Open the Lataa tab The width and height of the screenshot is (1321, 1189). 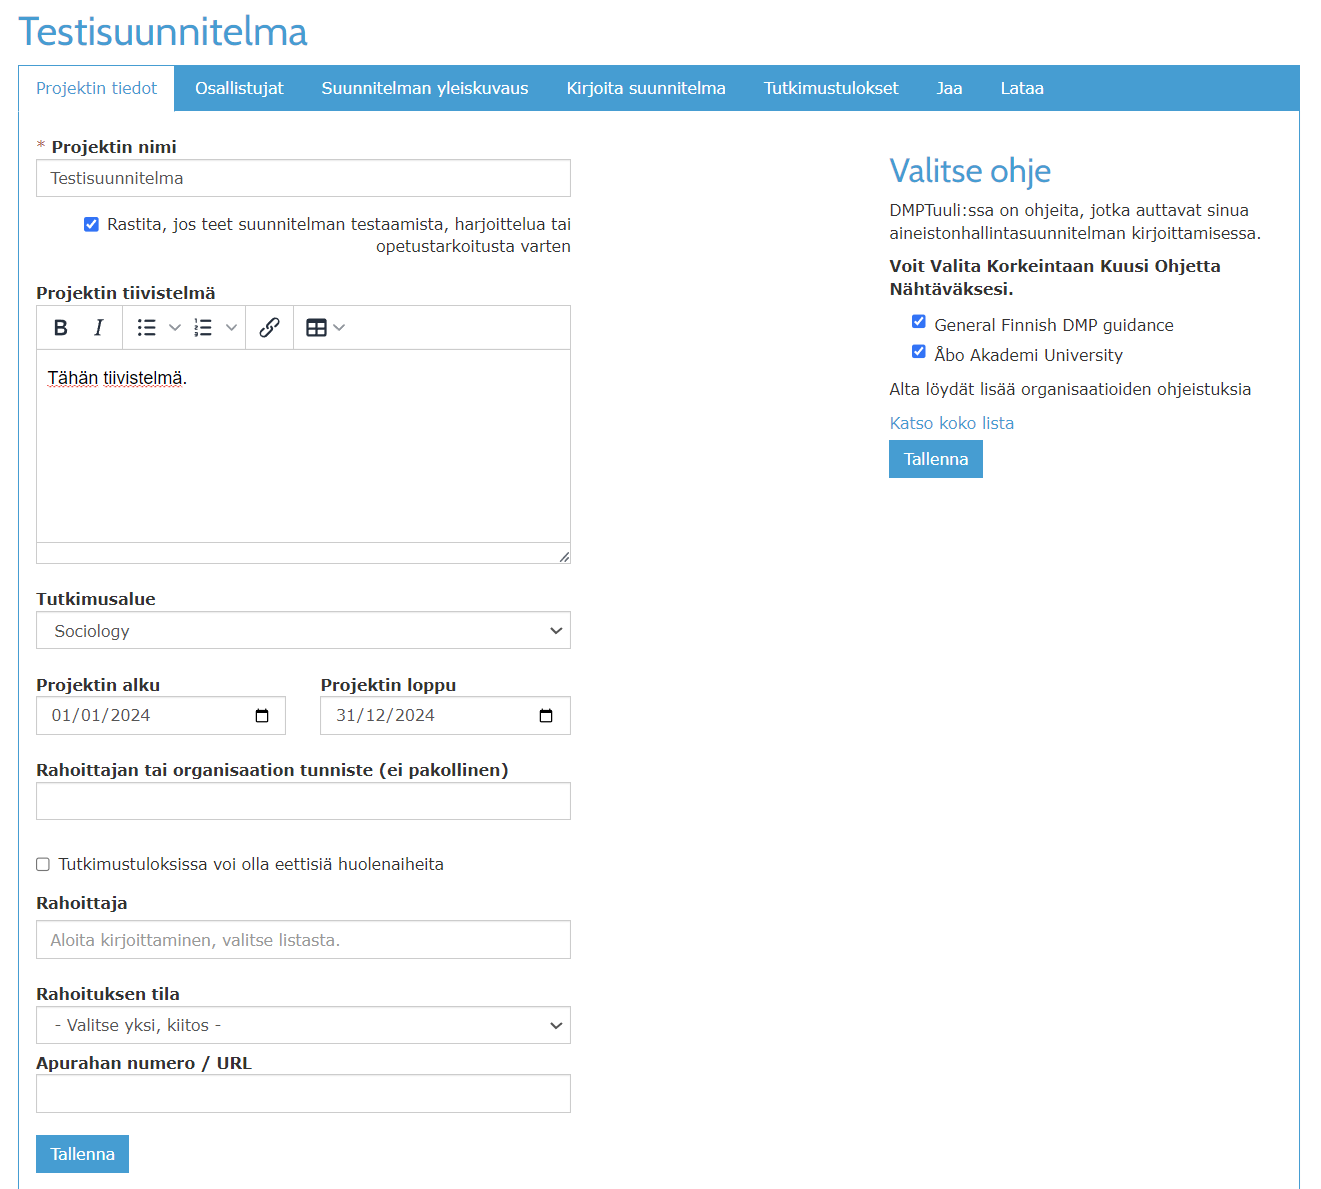[x=1022, y=88]
